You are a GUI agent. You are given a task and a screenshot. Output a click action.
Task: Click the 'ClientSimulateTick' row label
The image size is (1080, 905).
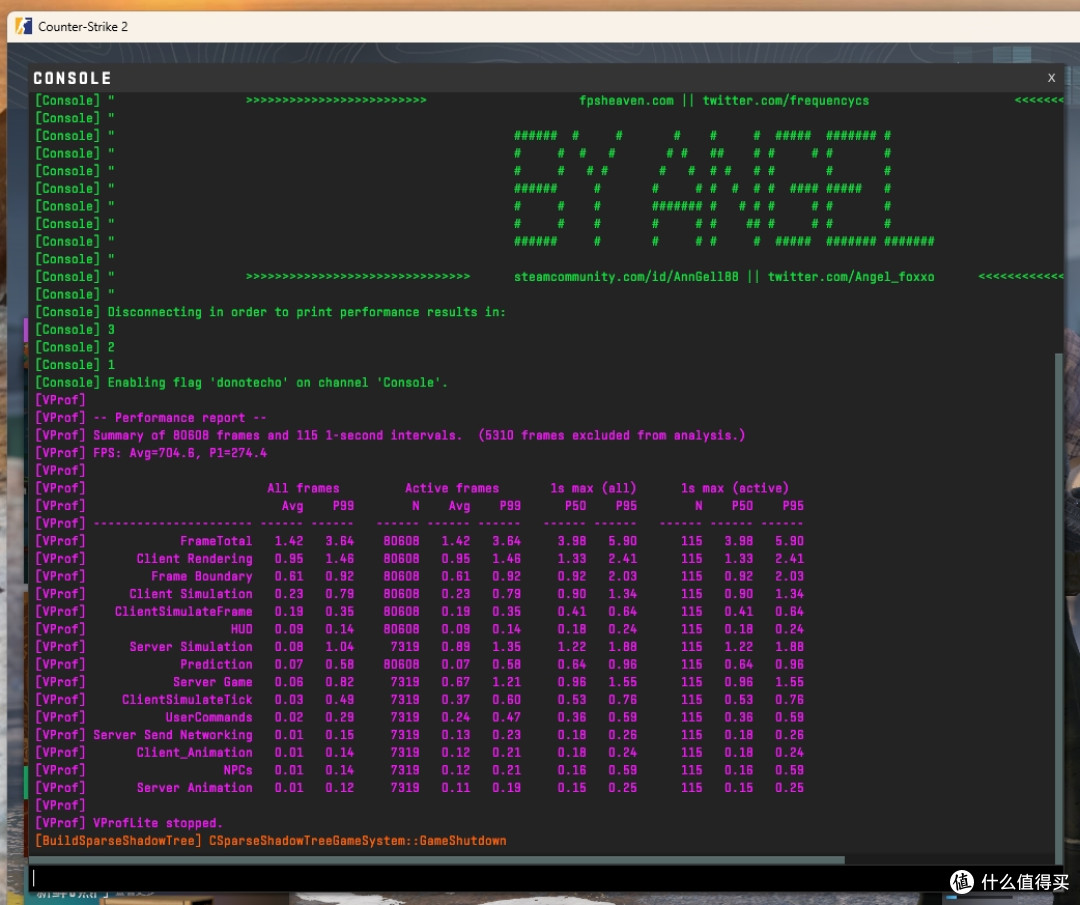click(x=187, y=700)
